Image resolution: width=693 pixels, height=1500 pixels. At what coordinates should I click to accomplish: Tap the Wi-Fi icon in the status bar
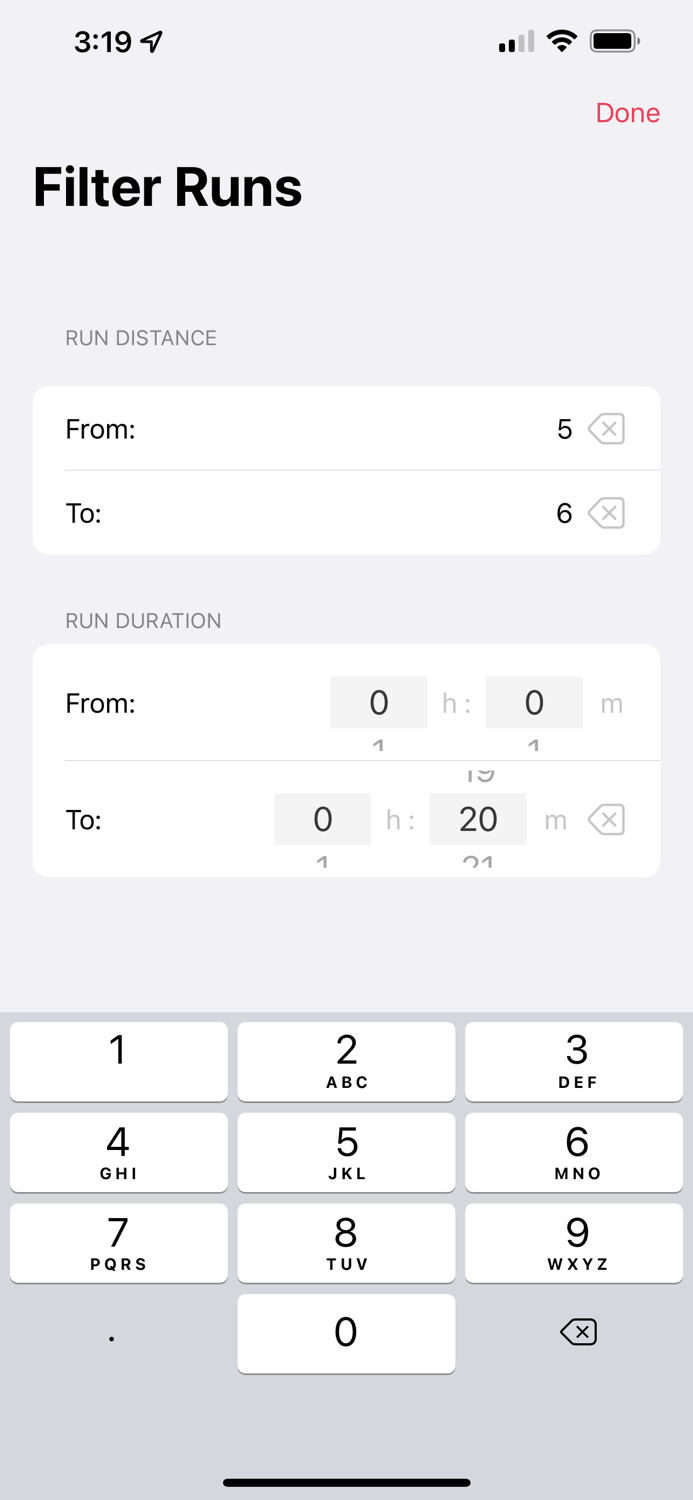(561, 40)
